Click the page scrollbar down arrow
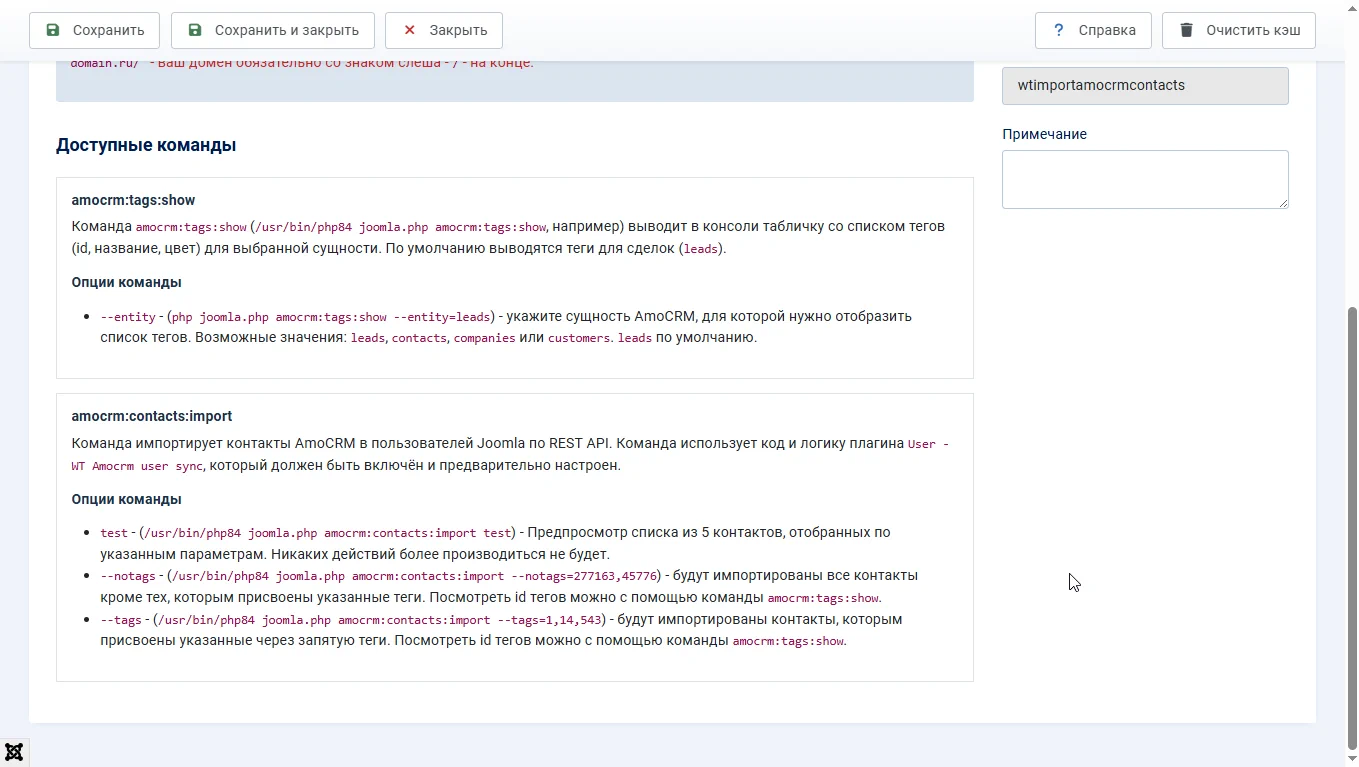 coord(1352,760)
